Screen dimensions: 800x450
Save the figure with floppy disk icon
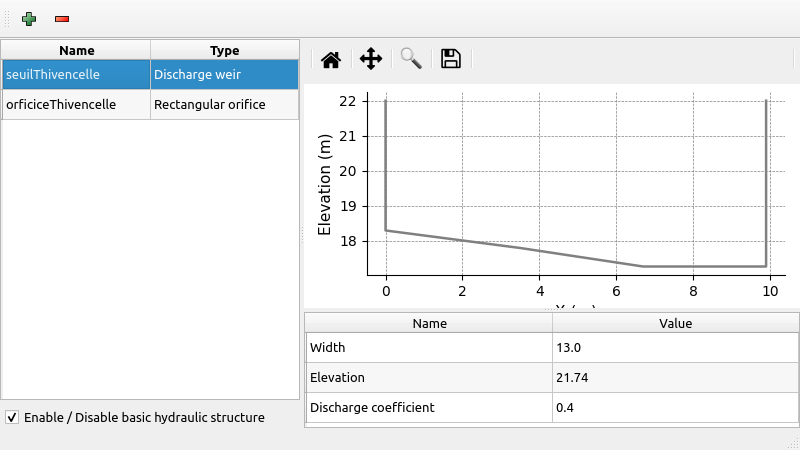click(x=451, y=59)
